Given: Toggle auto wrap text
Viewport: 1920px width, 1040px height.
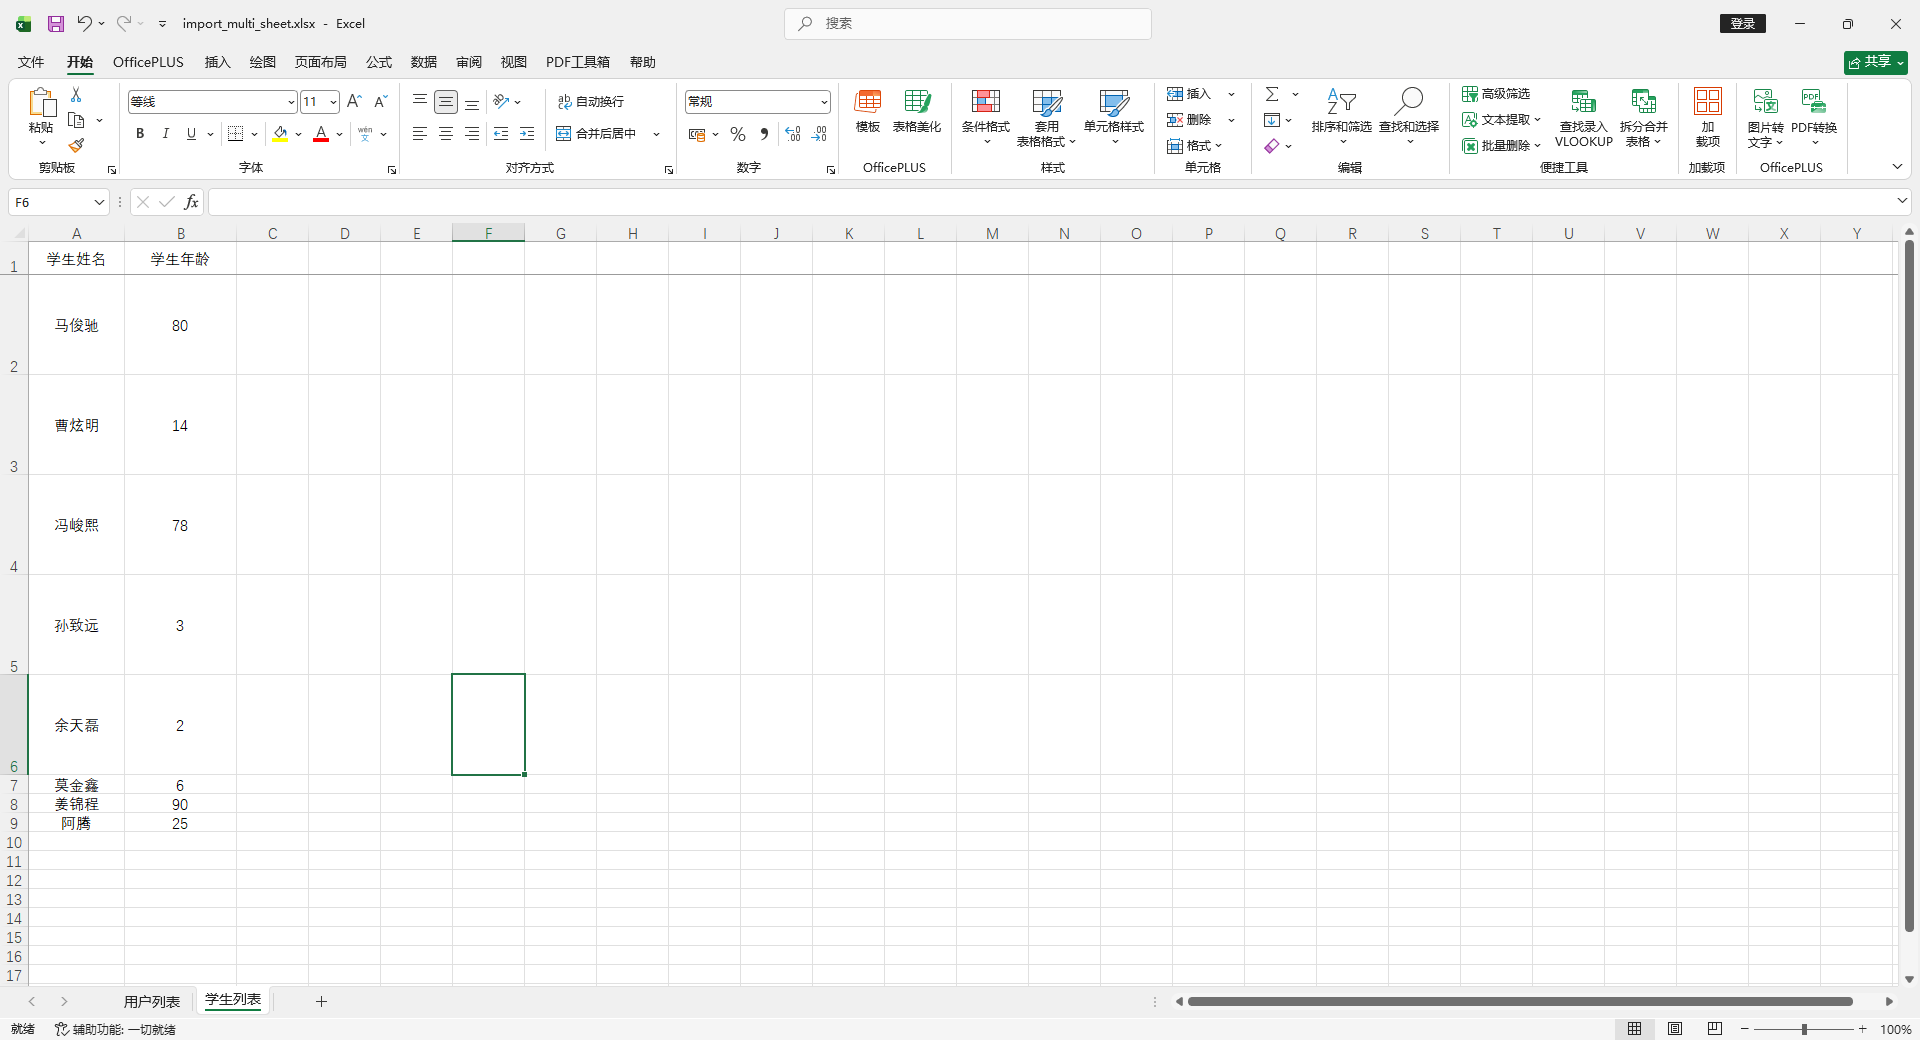Looking at the screenshot, I should pos(591,102).
